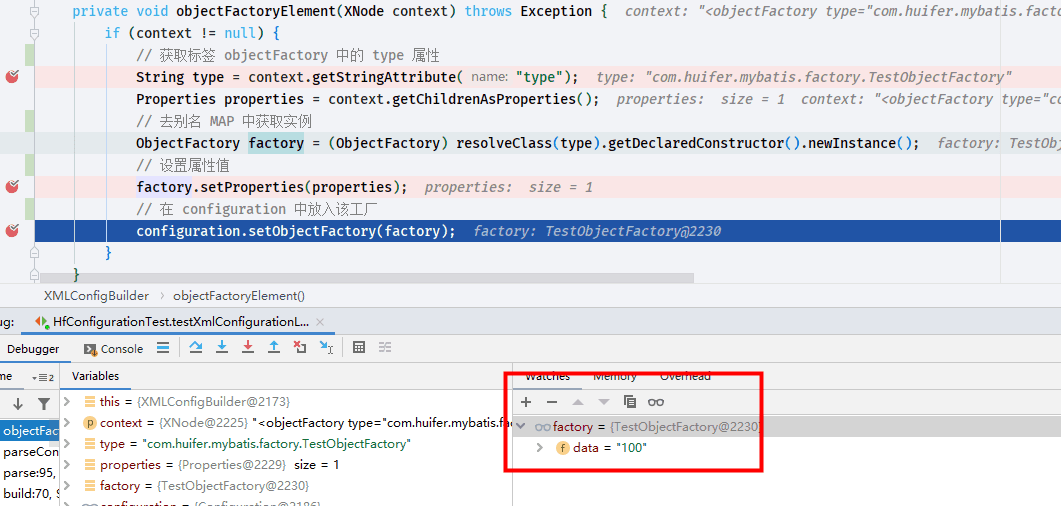Expand the type string variable
Screen dimensions: 1061x506
(x=67, y=444)
